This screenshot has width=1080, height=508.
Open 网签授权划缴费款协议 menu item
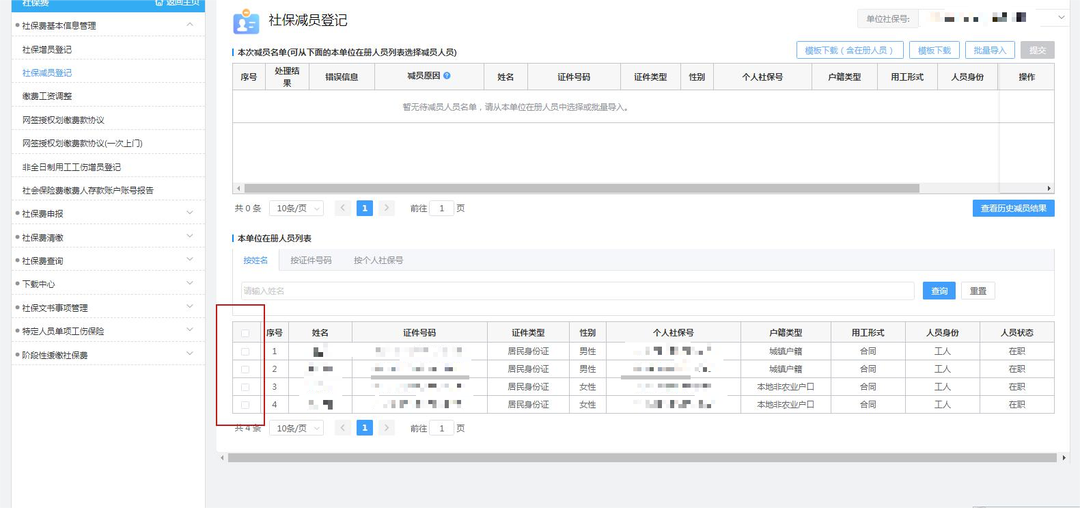pos(63,120)
